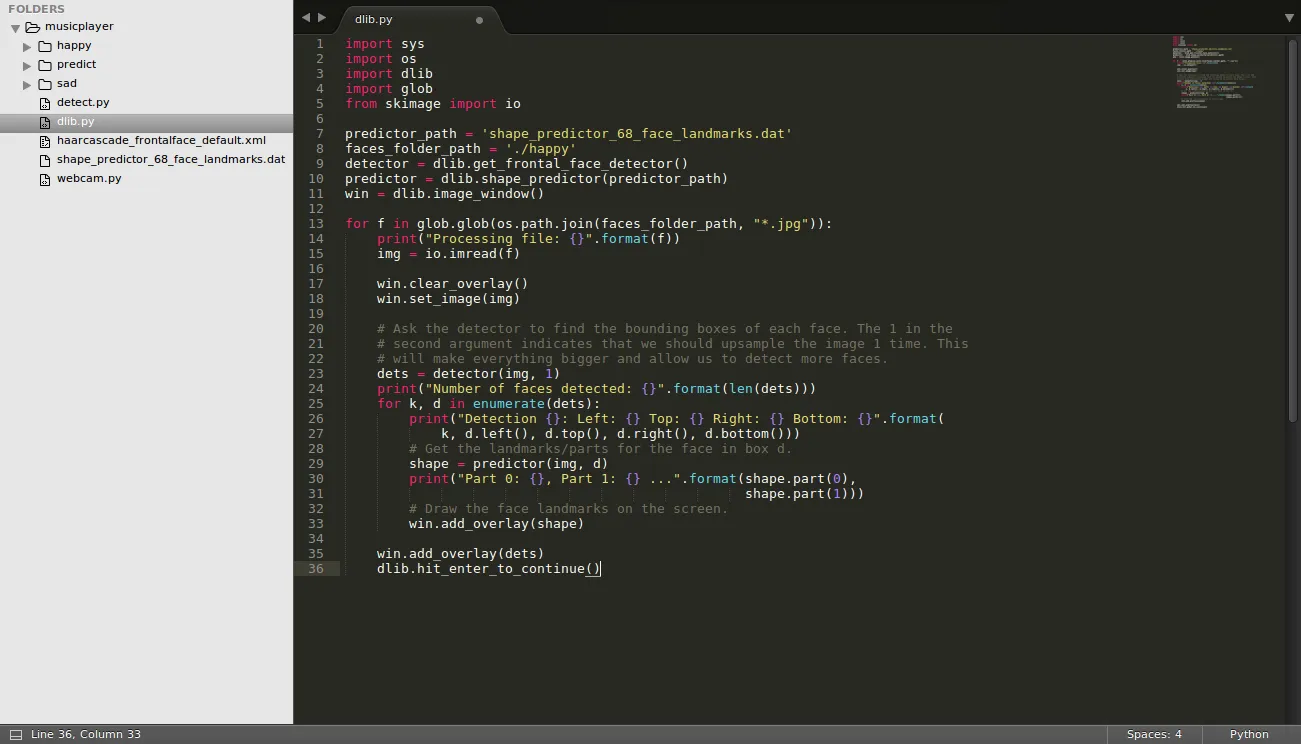This screenshot has width=1301, height=744.
Task: Click the happy folder icon
Action: [x=45, y=46]
